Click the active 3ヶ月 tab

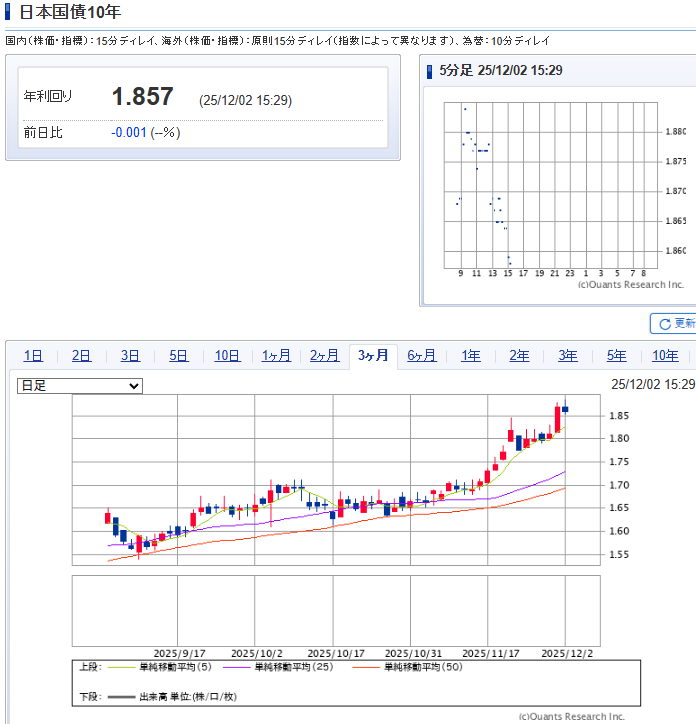pos(373,355)
